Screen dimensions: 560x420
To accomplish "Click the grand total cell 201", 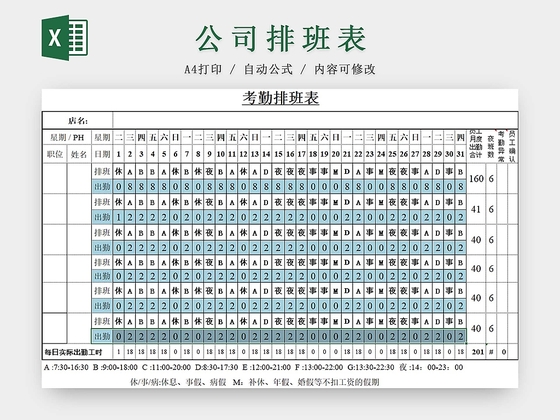I will (477, 352).
